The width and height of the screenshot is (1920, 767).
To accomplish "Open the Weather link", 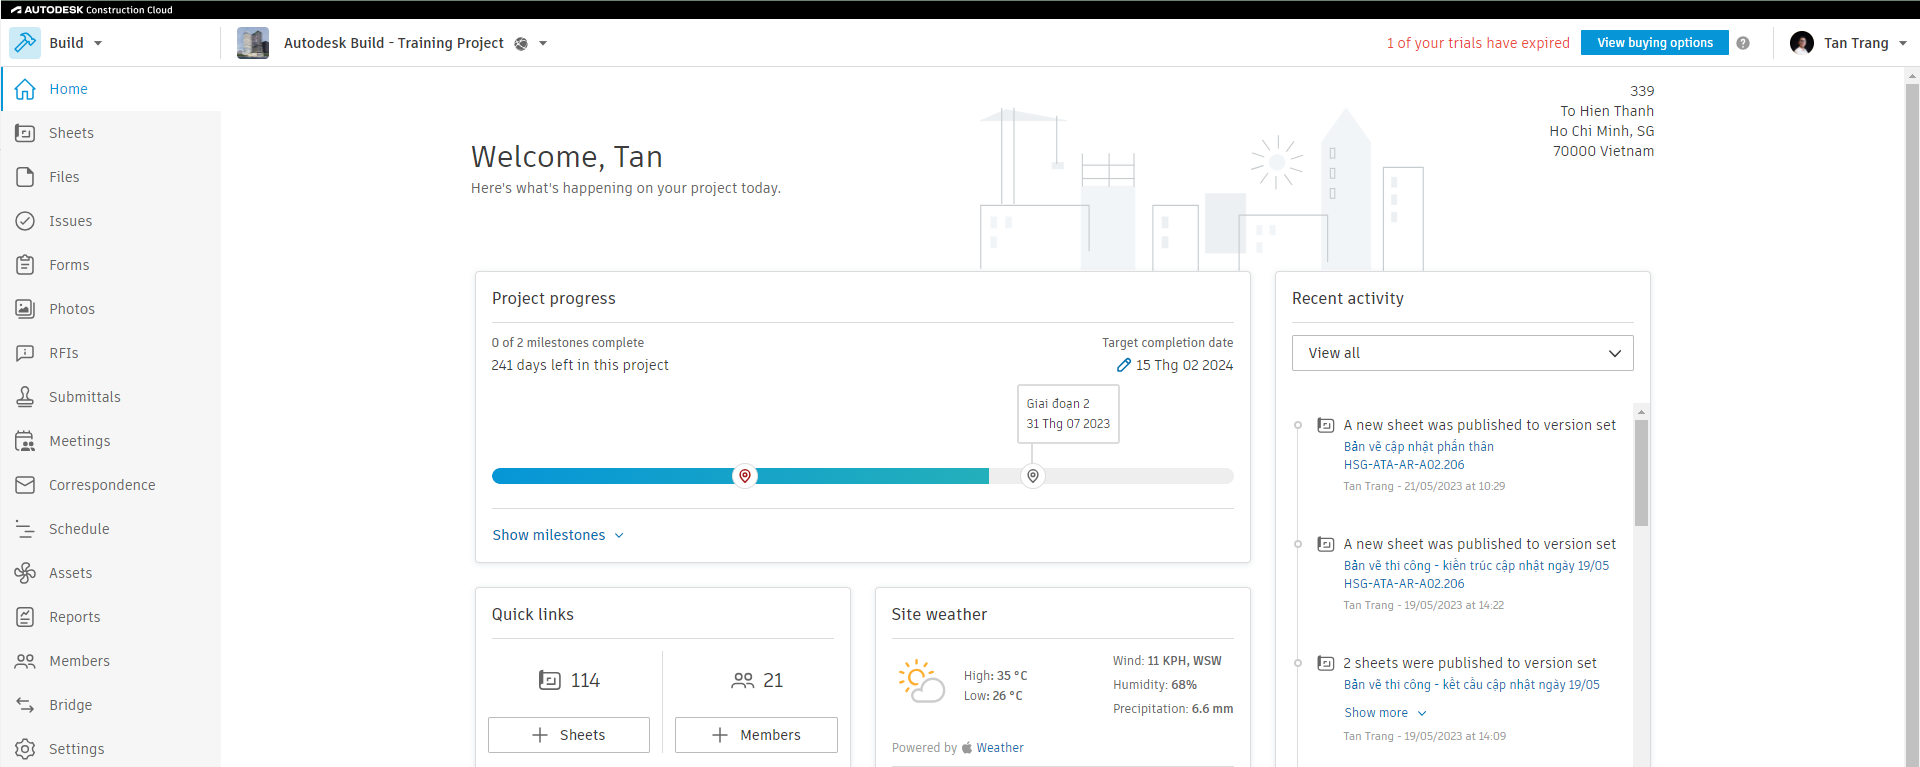I will (x=1000, y=748).
